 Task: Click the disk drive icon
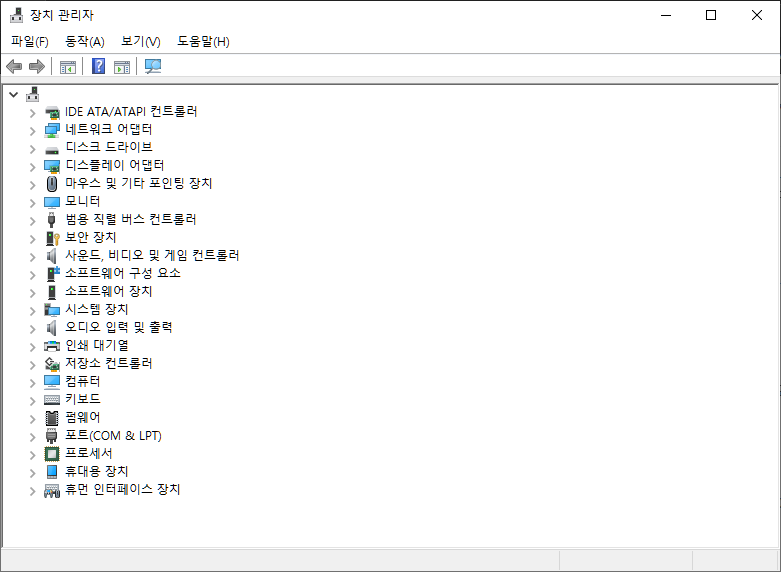(52, 150)
